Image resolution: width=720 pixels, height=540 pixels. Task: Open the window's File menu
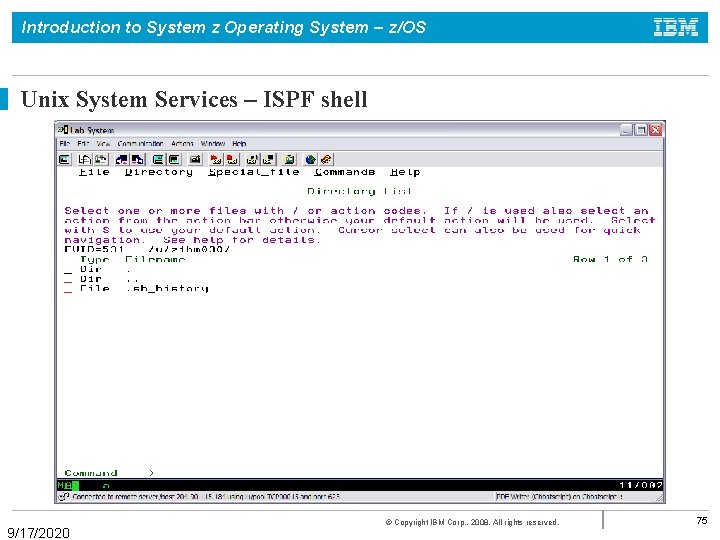click(64, 143)
